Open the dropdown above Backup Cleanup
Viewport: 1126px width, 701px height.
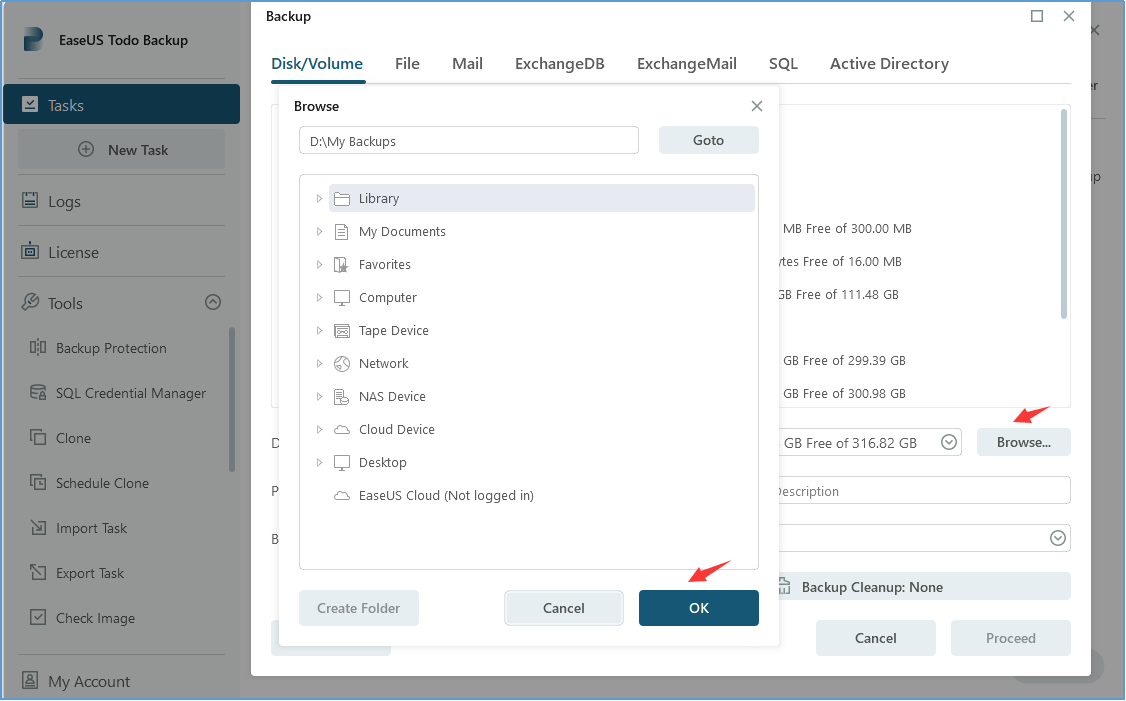click(x=1058, y=538)
